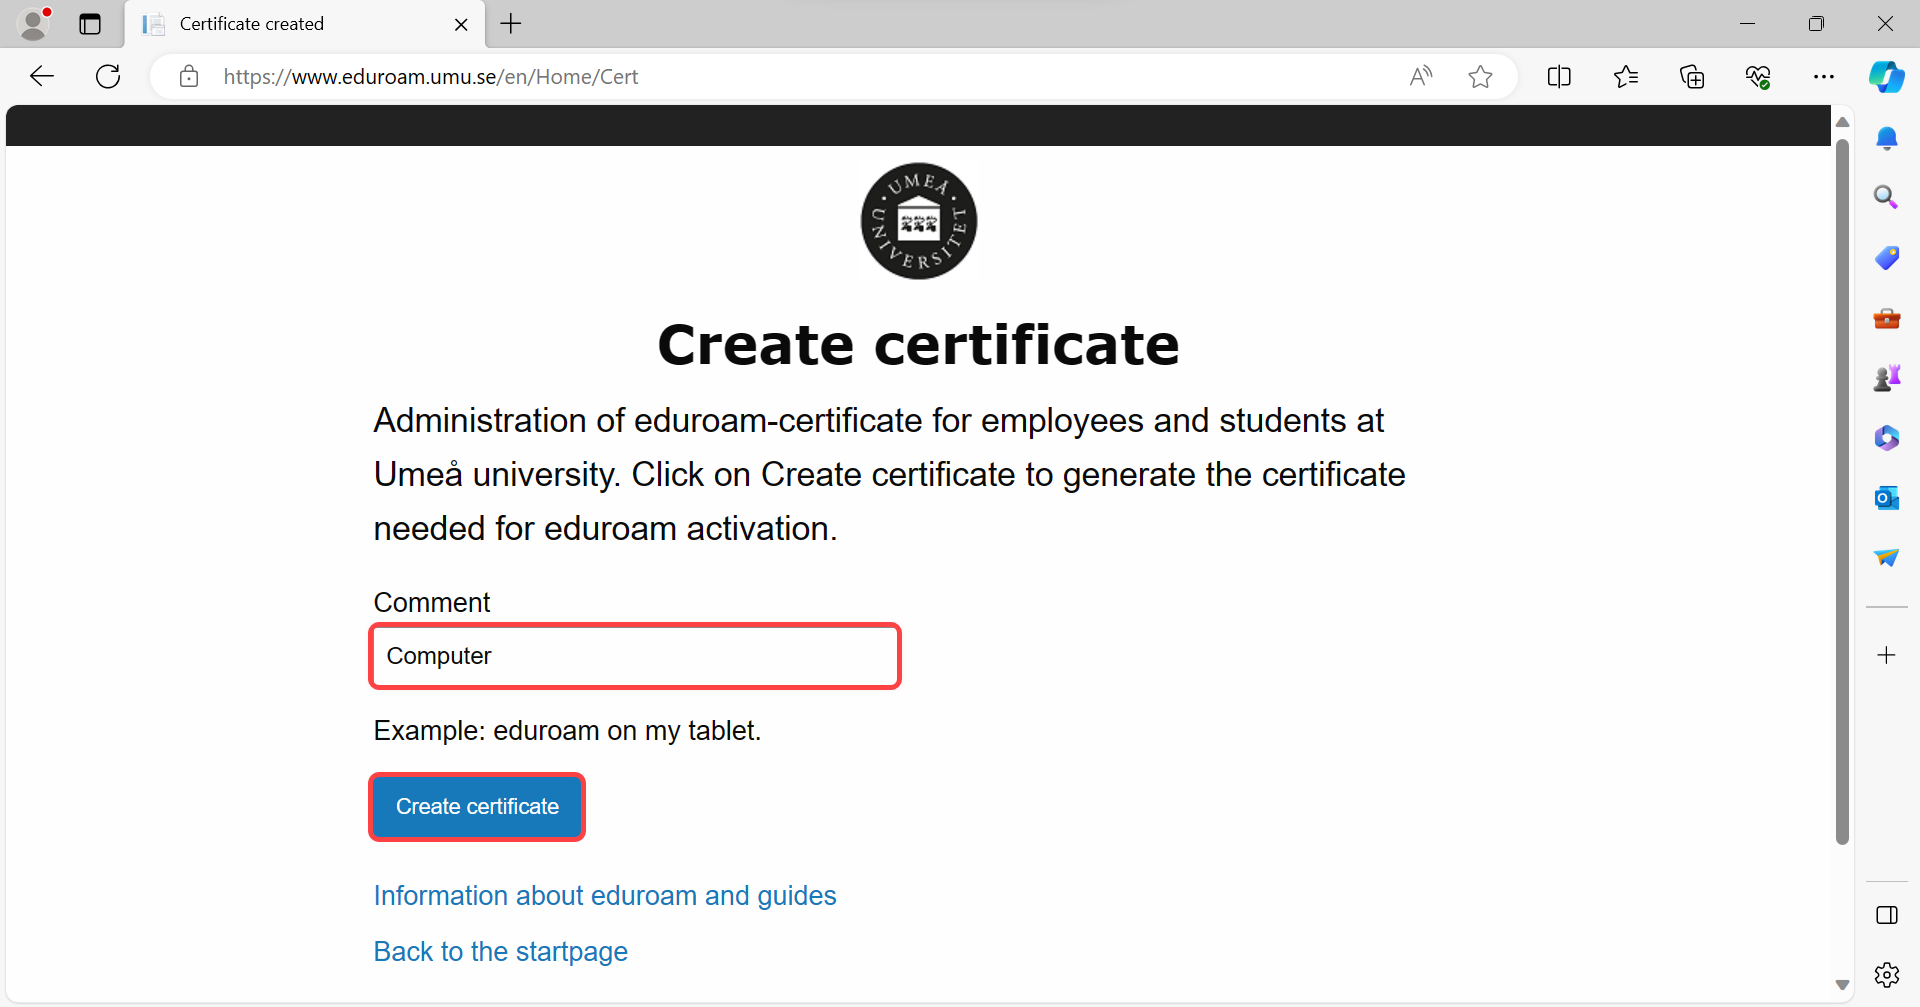Open the sidebar Search icon
The image size is (1920, 1007).
pyautogui.click(x=1886, y=197)
